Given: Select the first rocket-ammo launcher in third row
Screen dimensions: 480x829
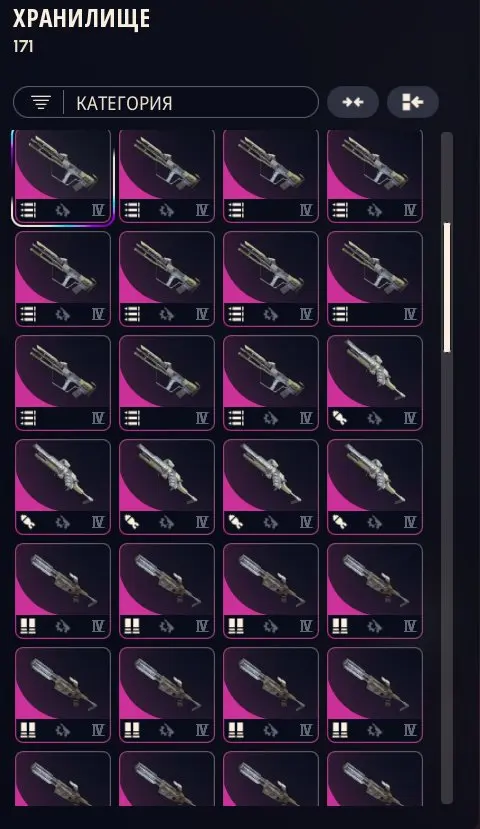Looking at the screenshot, I should coord(375,383).
